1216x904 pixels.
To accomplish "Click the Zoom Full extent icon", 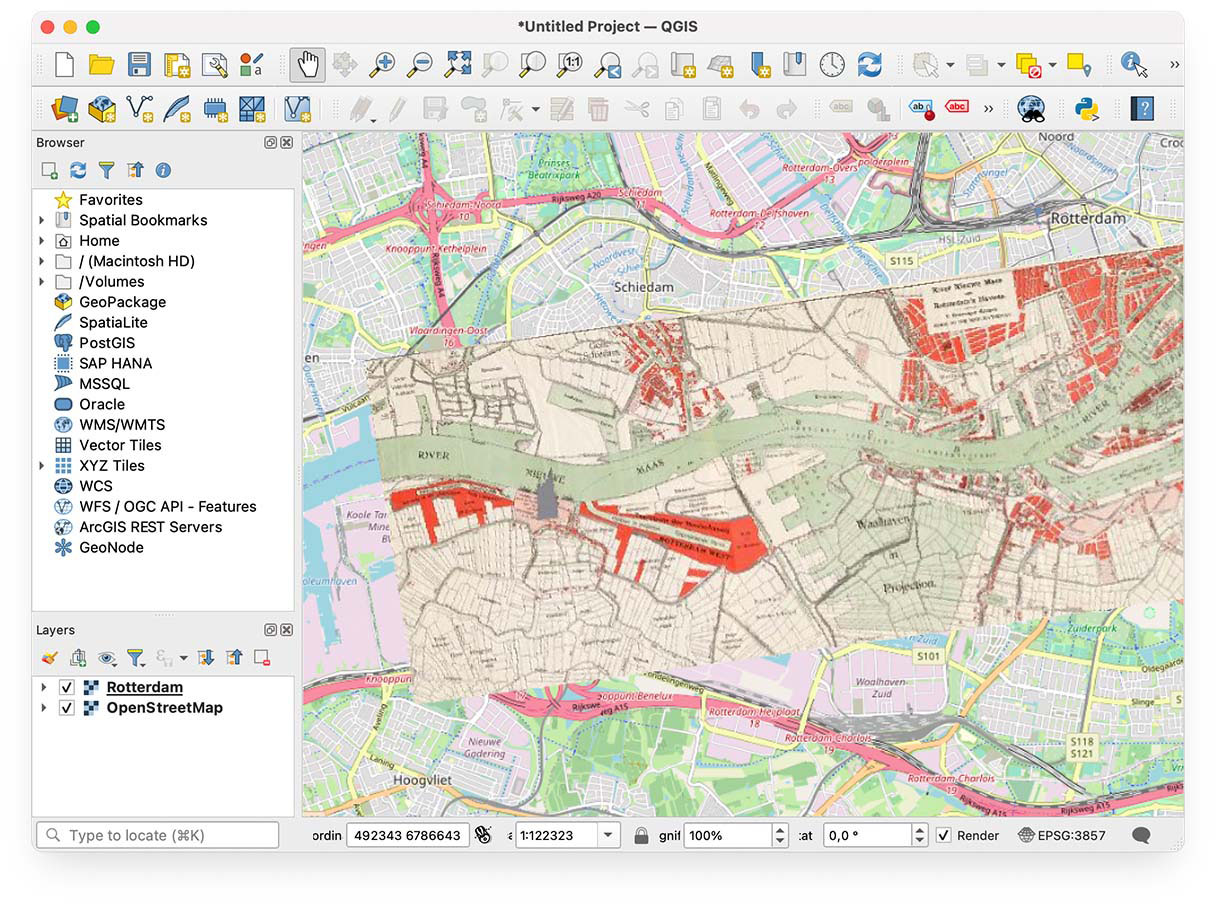I will 458,65.
